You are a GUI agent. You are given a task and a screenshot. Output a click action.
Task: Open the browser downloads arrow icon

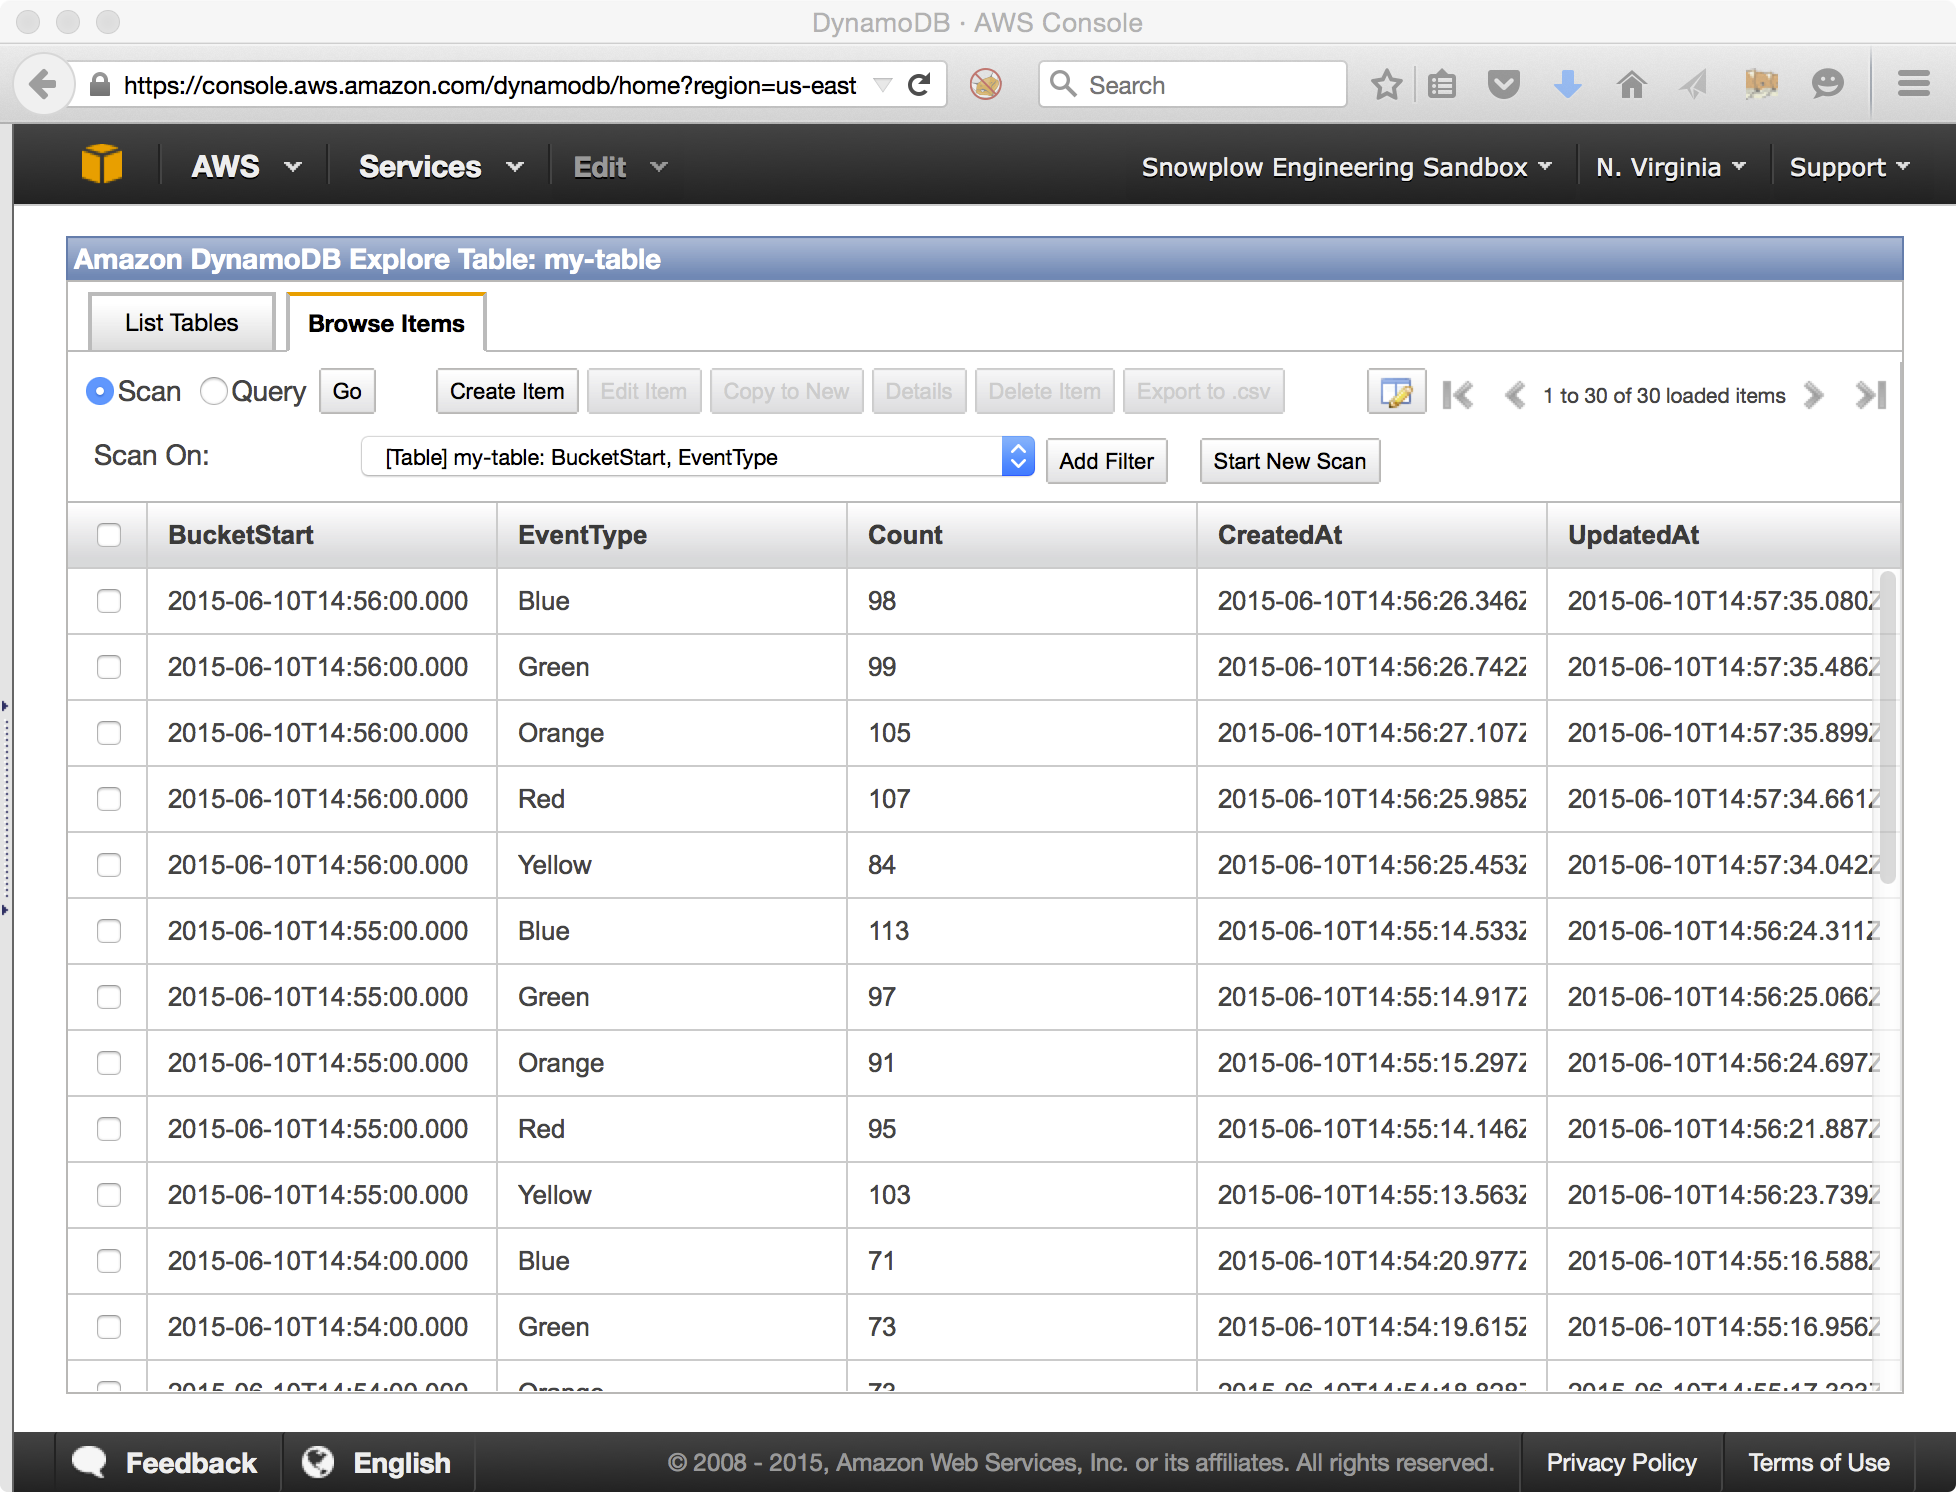(1567, 85)
